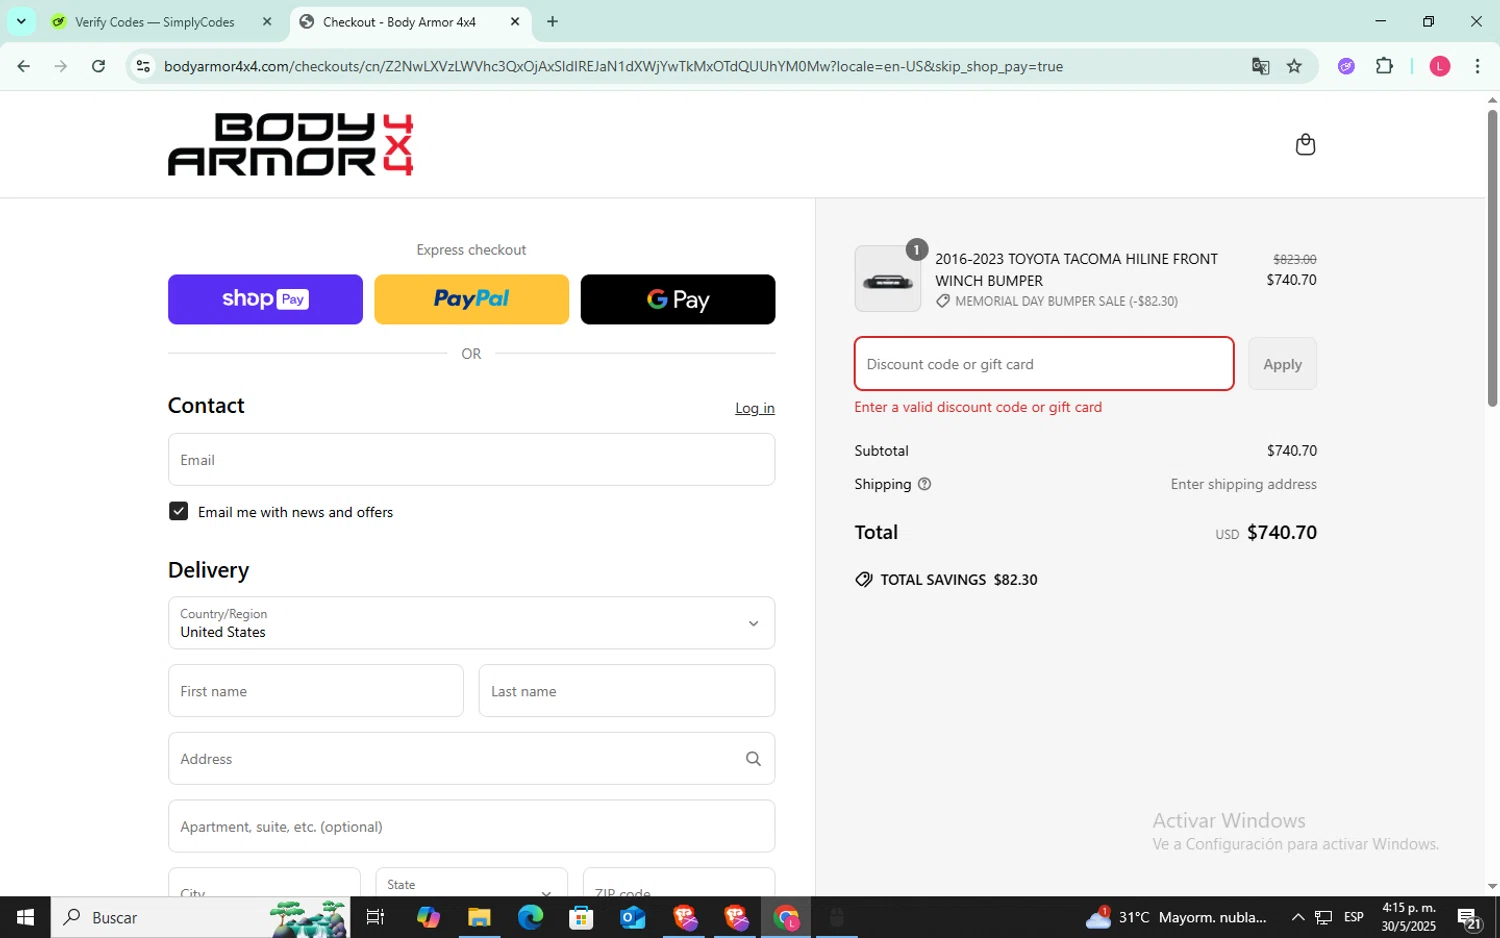Pay with PayPal

(471, 299)
